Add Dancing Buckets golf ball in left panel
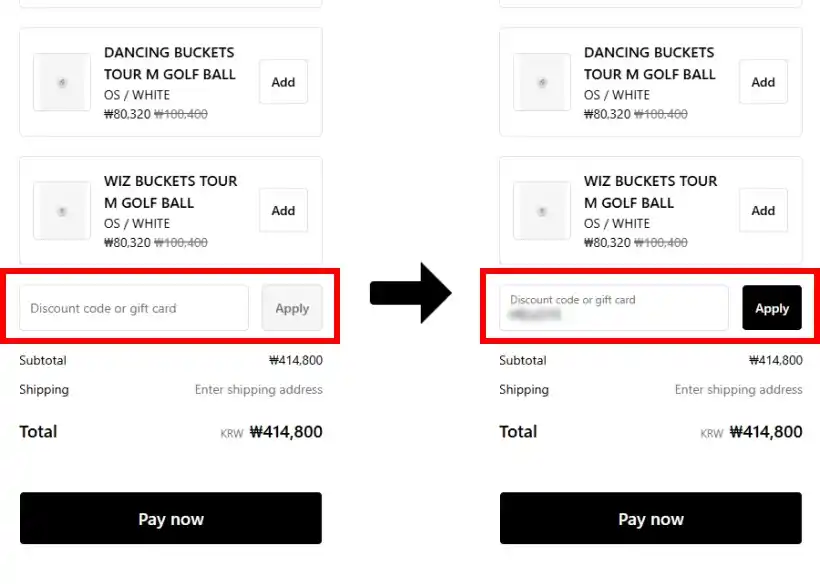Screen dimensions: 820x584 click(283, 82)
